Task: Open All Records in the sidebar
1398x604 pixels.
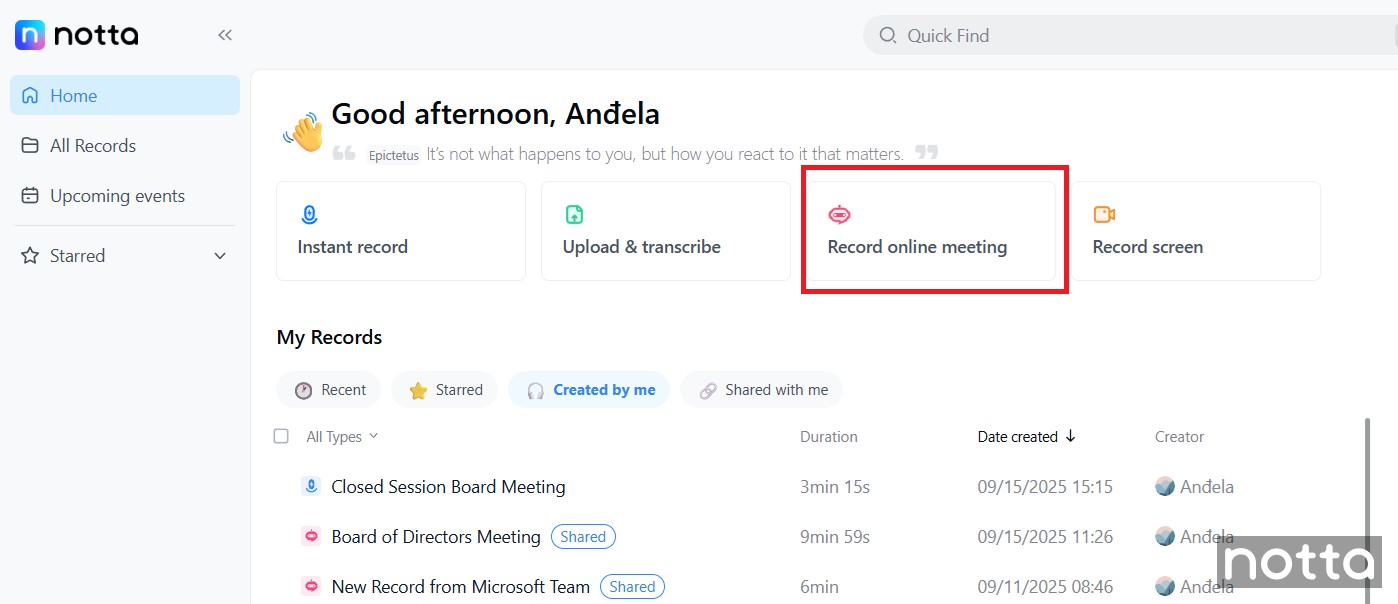Action: 92,146
